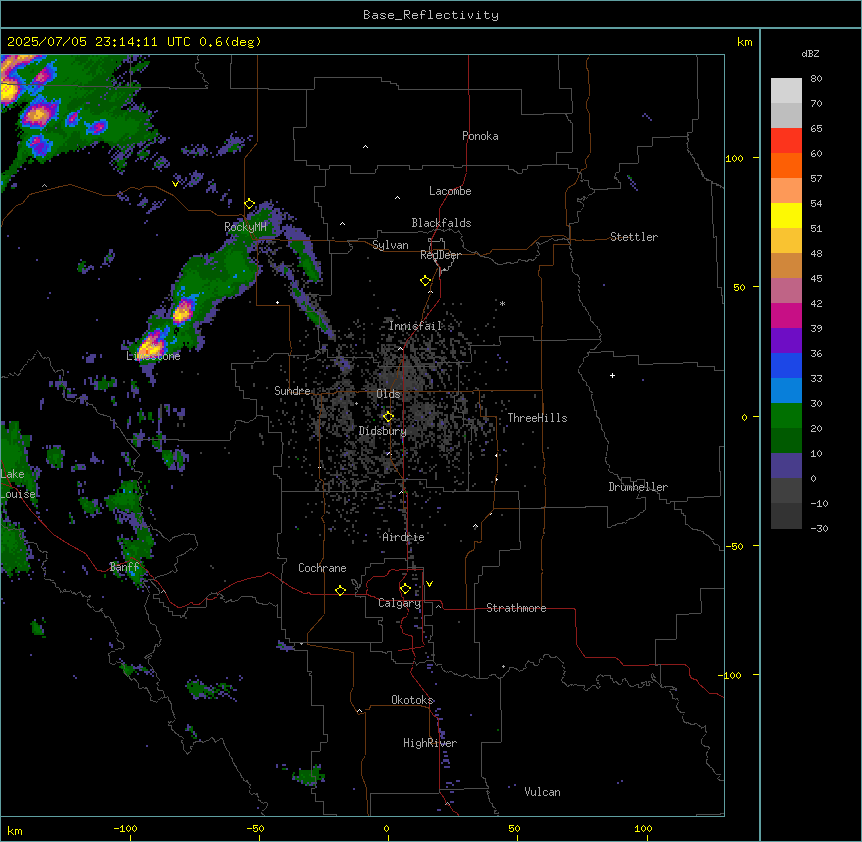This screenshot has height=842, width=862.
Task: Click the yellow V marker northeast of Calgary
Action: (429, 584)
